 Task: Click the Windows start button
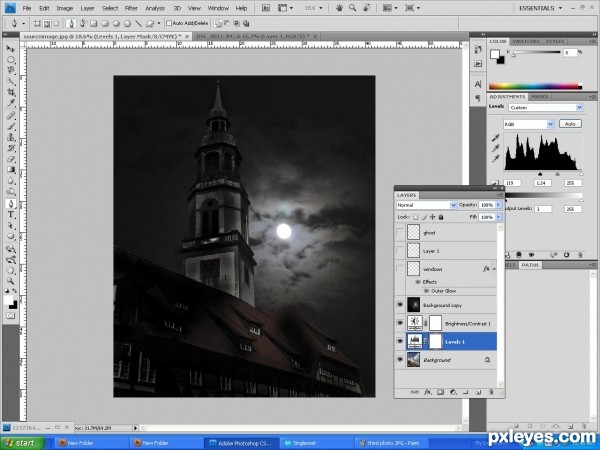click(22, 443)
